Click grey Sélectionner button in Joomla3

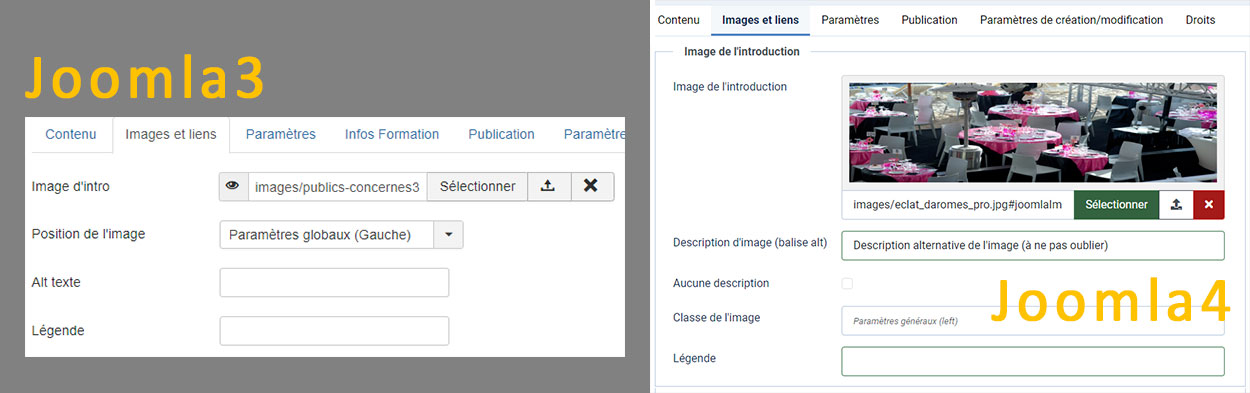pyautogui.click(x=477, y=187)
